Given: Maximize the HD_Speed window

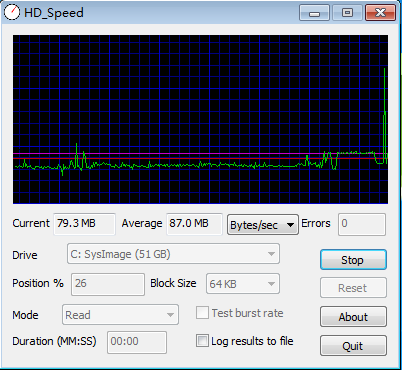Looking at the screenshot, I should click(347, 13).
